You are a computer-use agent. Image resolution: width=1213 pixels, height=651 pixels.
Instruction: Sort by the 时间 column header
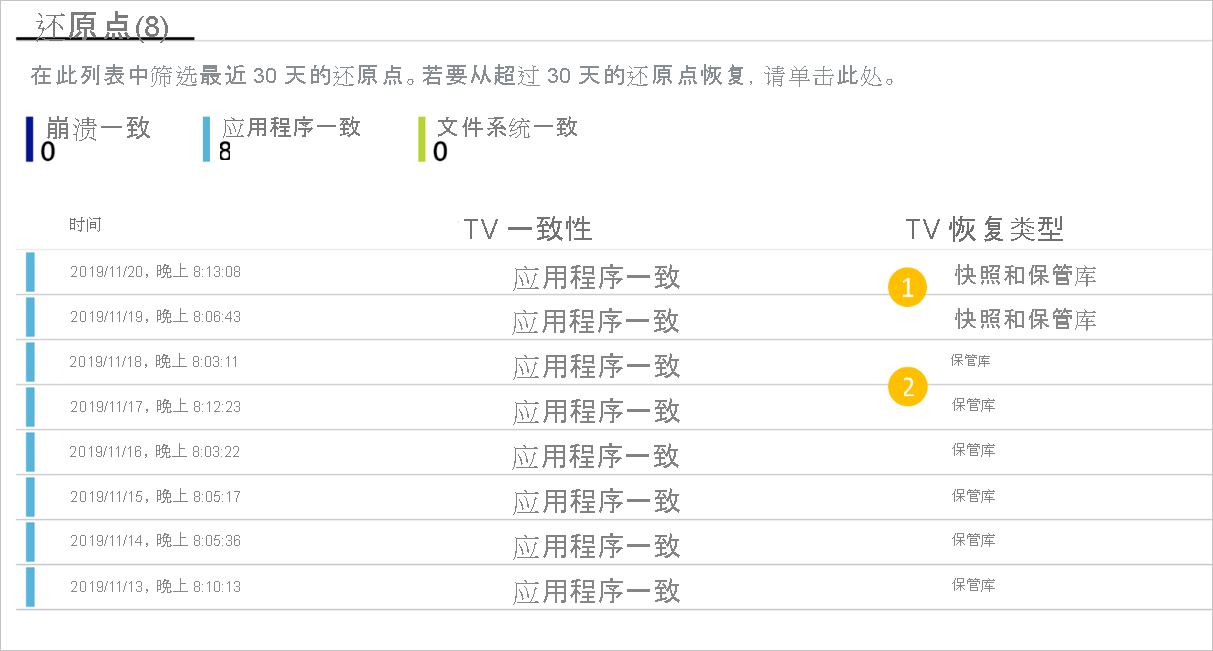coord(85,224)
